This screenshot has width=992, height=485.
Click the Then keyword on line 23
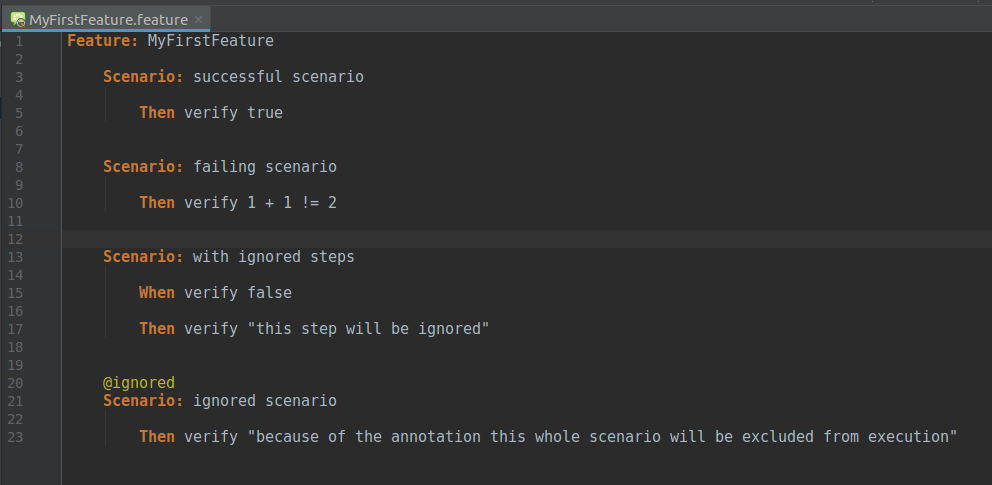point(157,437)
